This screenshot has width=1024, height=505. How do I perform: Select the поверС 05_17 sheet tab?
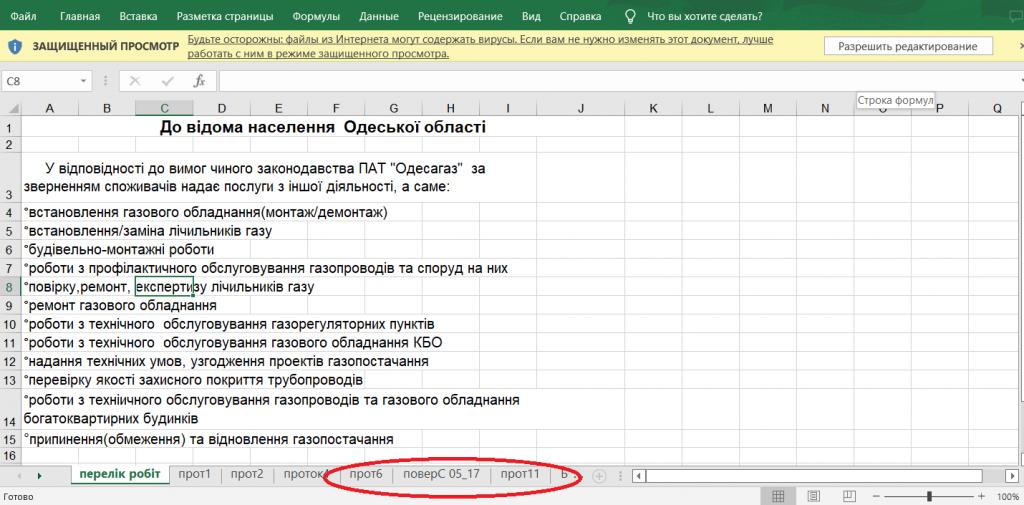tap(440, 474)
